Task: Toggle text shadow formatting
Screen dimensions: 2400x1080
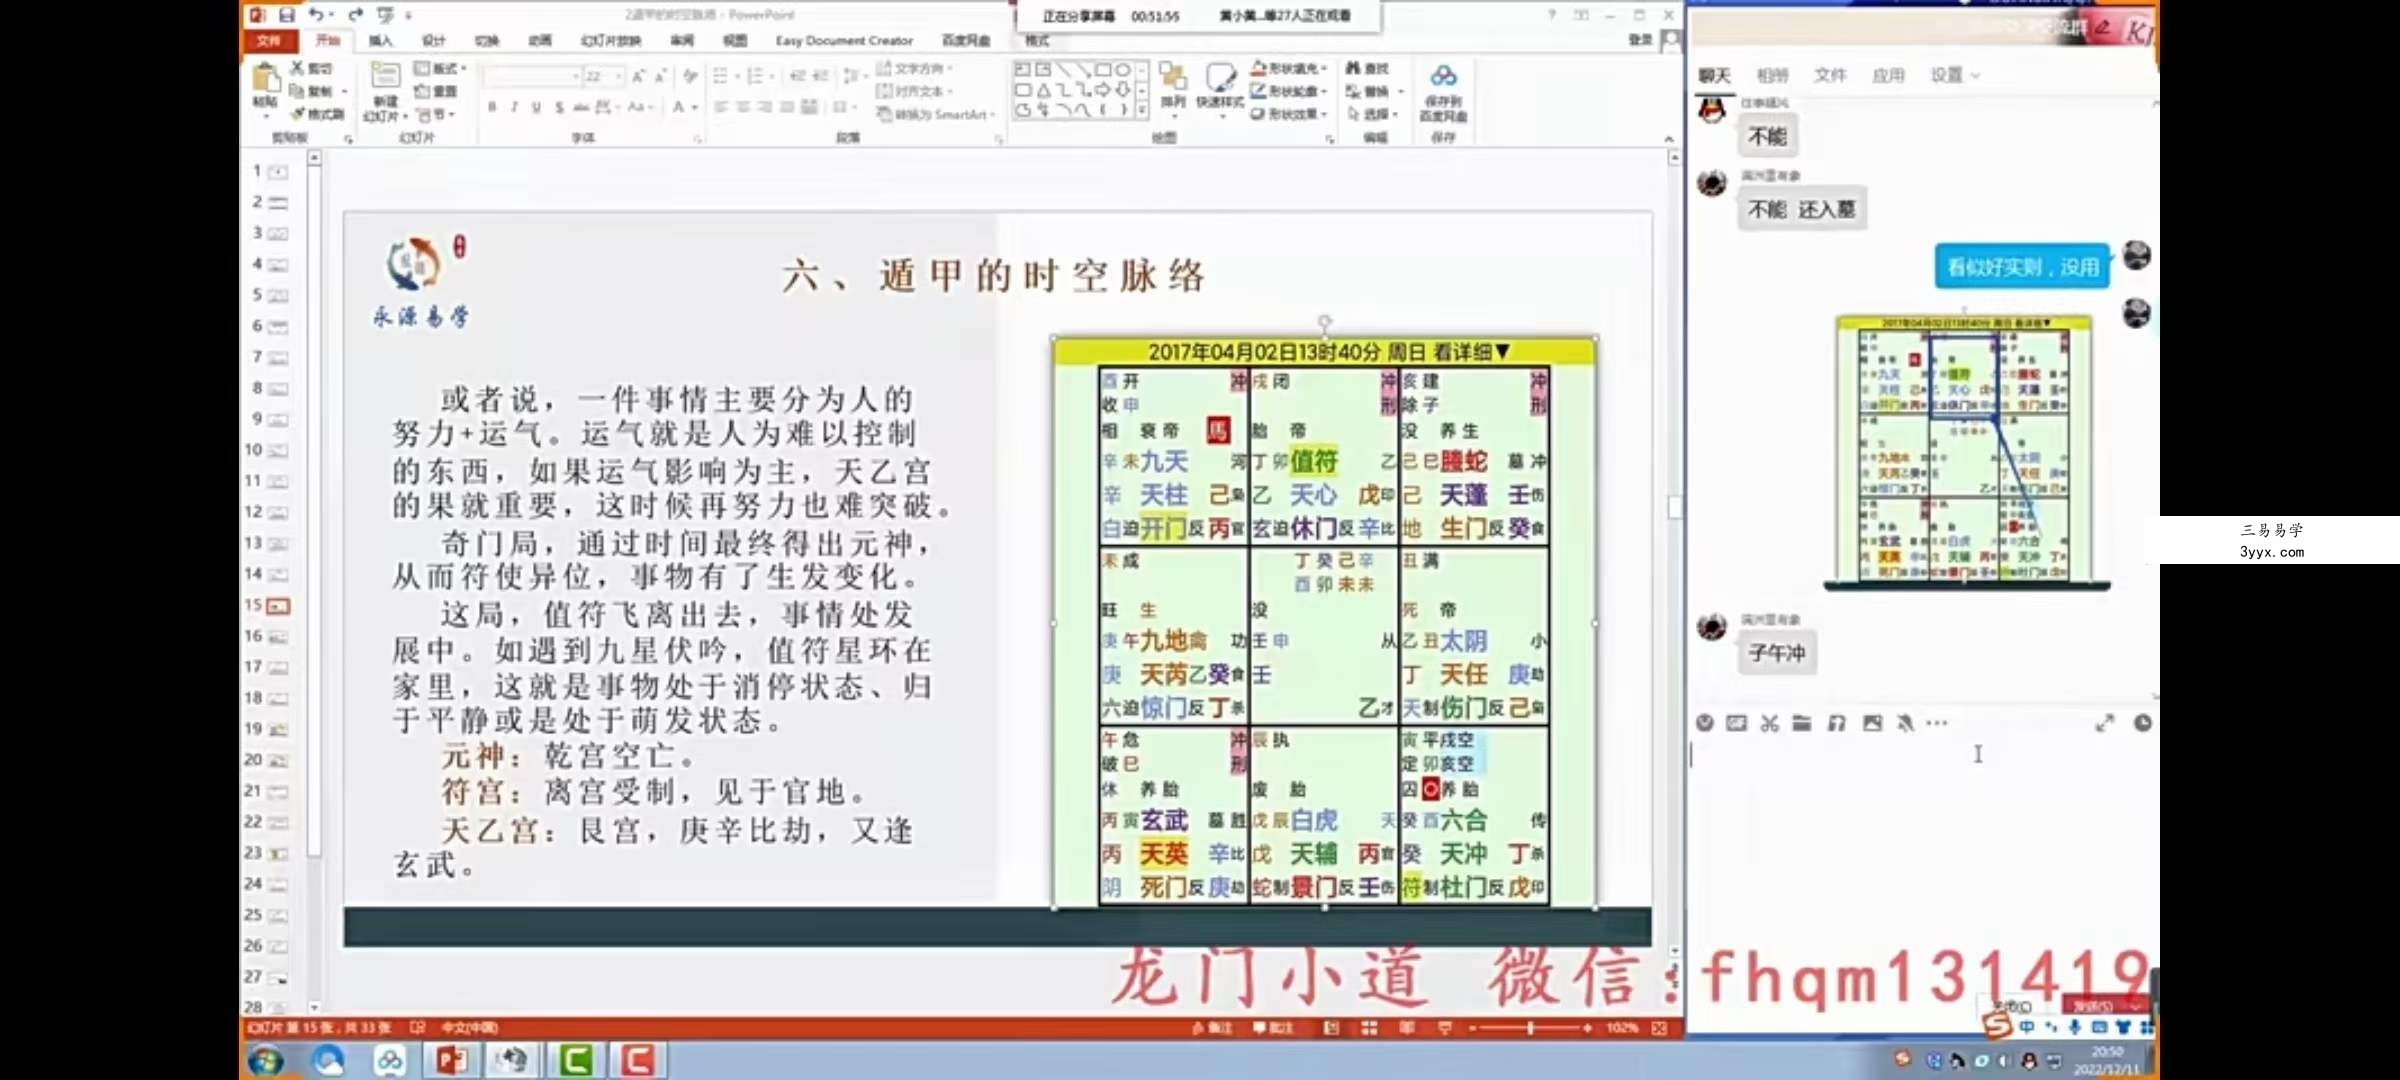Action: pos(559,107)
